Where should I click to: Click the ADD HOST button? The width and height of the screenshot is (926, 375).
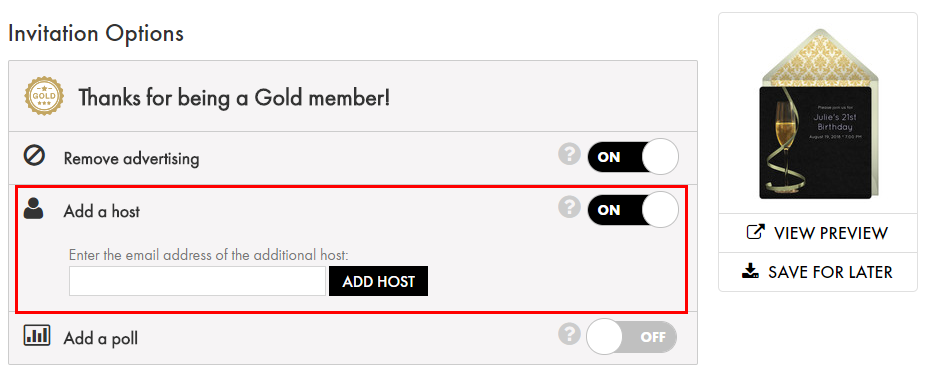point(379,281)
